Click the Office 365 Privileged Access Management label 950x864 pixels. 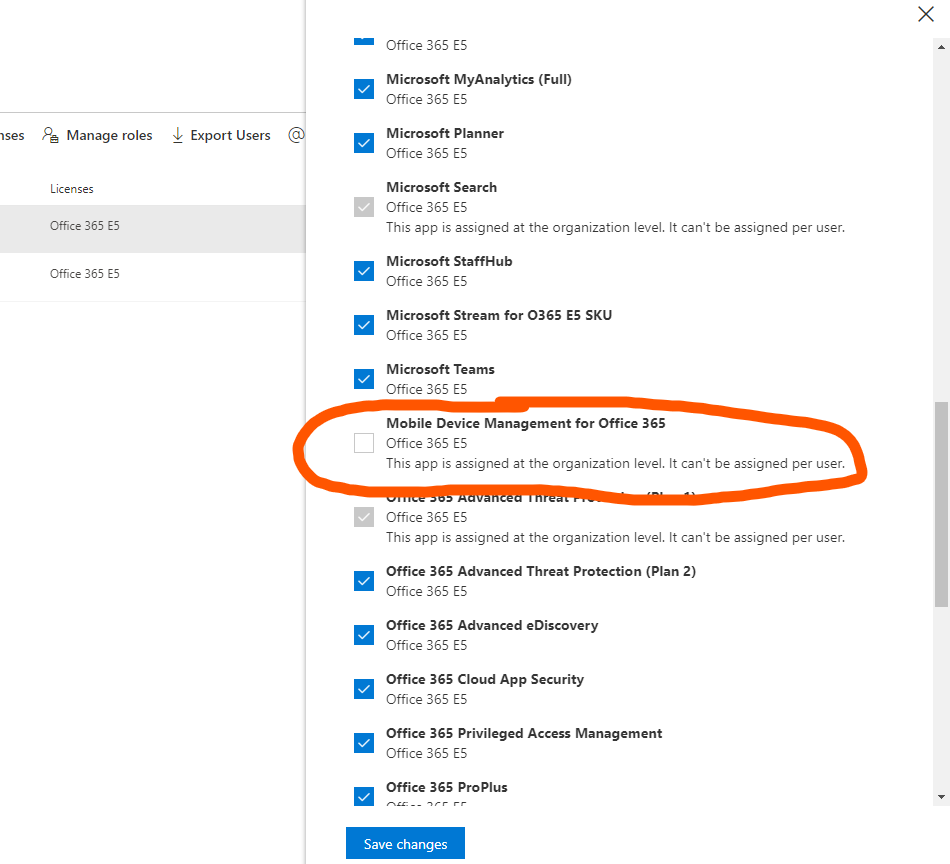point(524,733)
